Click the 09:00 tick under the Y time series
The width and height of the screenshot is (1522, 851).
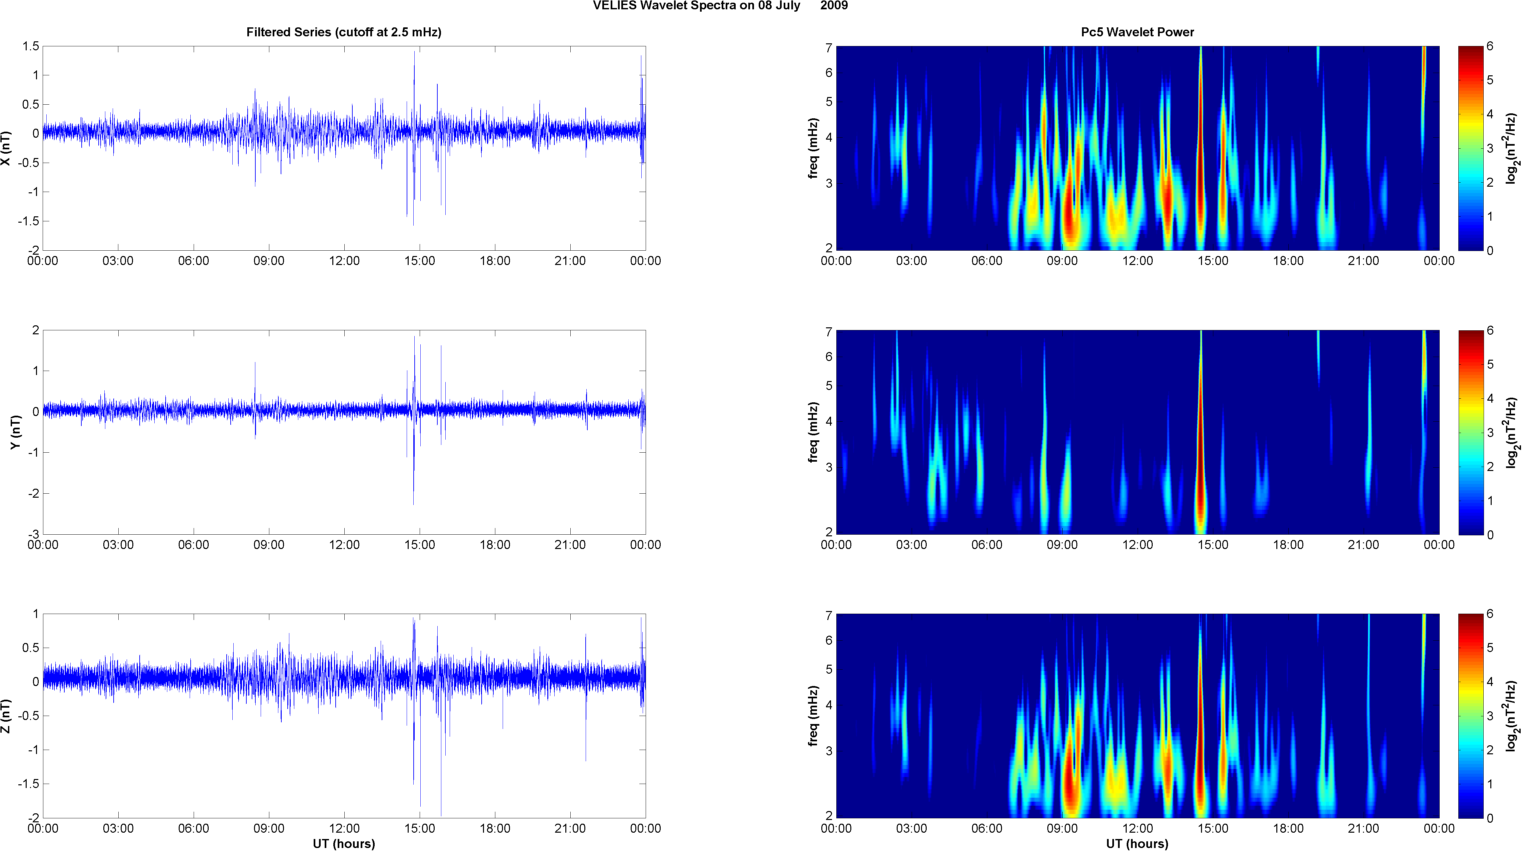[x=269, y=545]
